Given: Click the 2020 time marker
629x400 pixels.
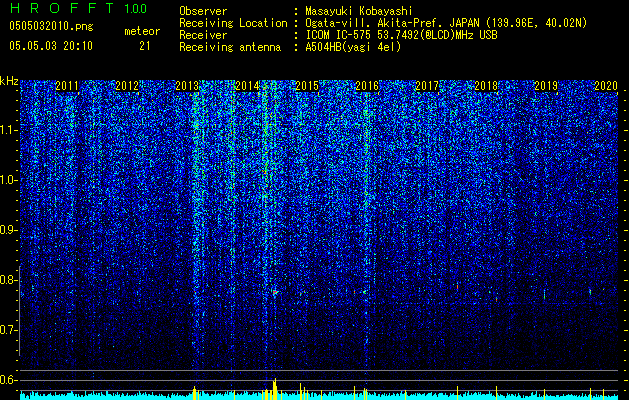Looking at the screenshot, I should 606,85.
